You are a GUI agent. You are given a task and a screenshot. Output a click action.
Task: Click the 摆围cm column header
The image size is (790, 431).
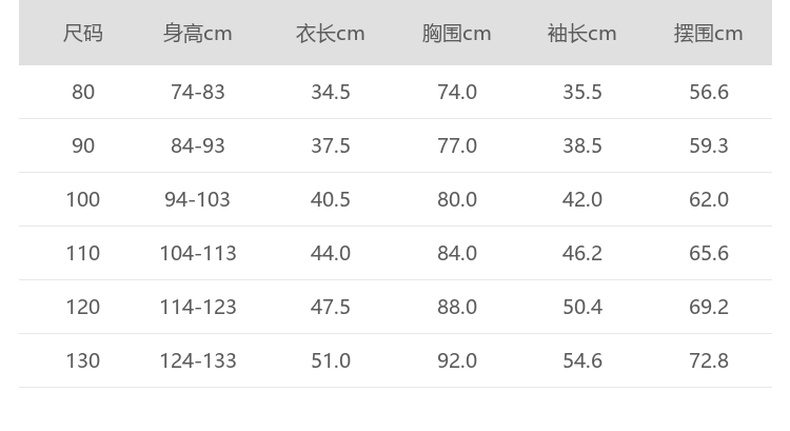click(x=708, y=34)
